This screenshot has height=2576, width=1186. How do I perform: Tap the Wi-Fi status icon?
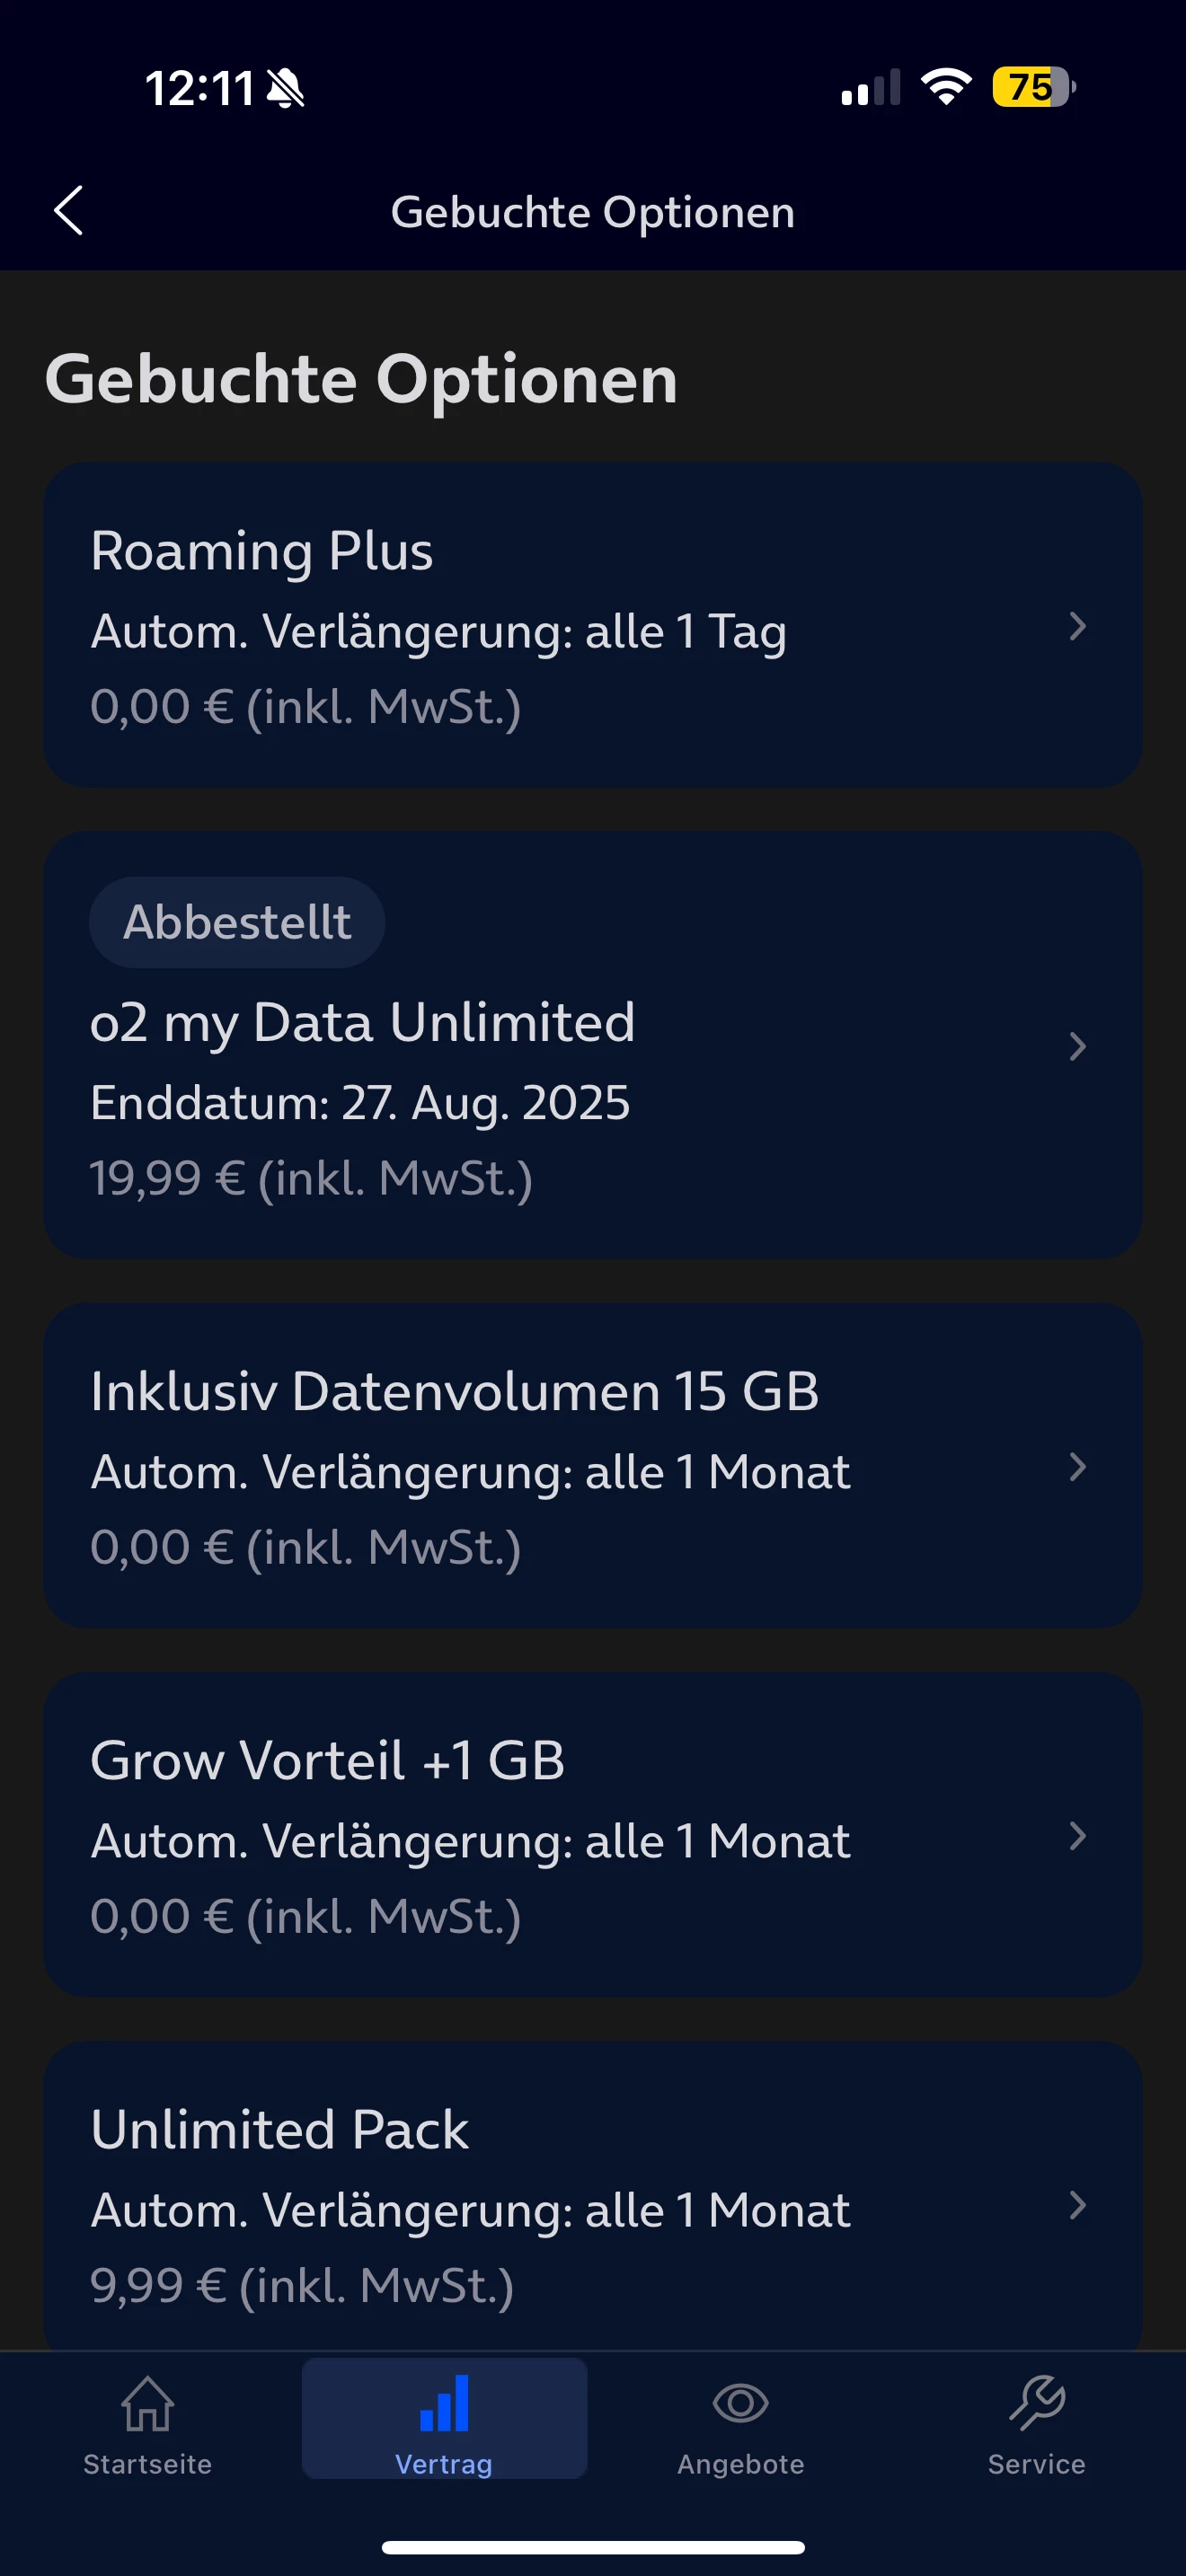pos(946,87)
